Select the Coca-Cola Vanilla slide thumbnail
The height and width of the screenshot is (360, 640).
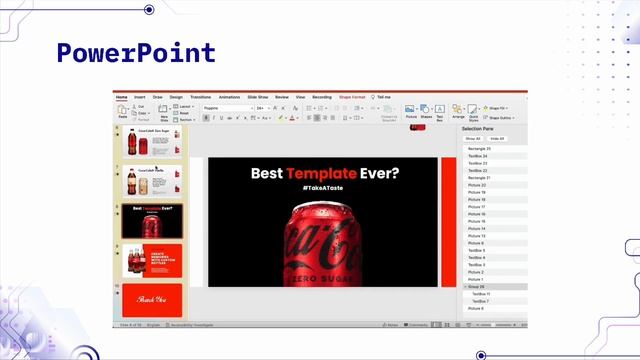point(152,181)
